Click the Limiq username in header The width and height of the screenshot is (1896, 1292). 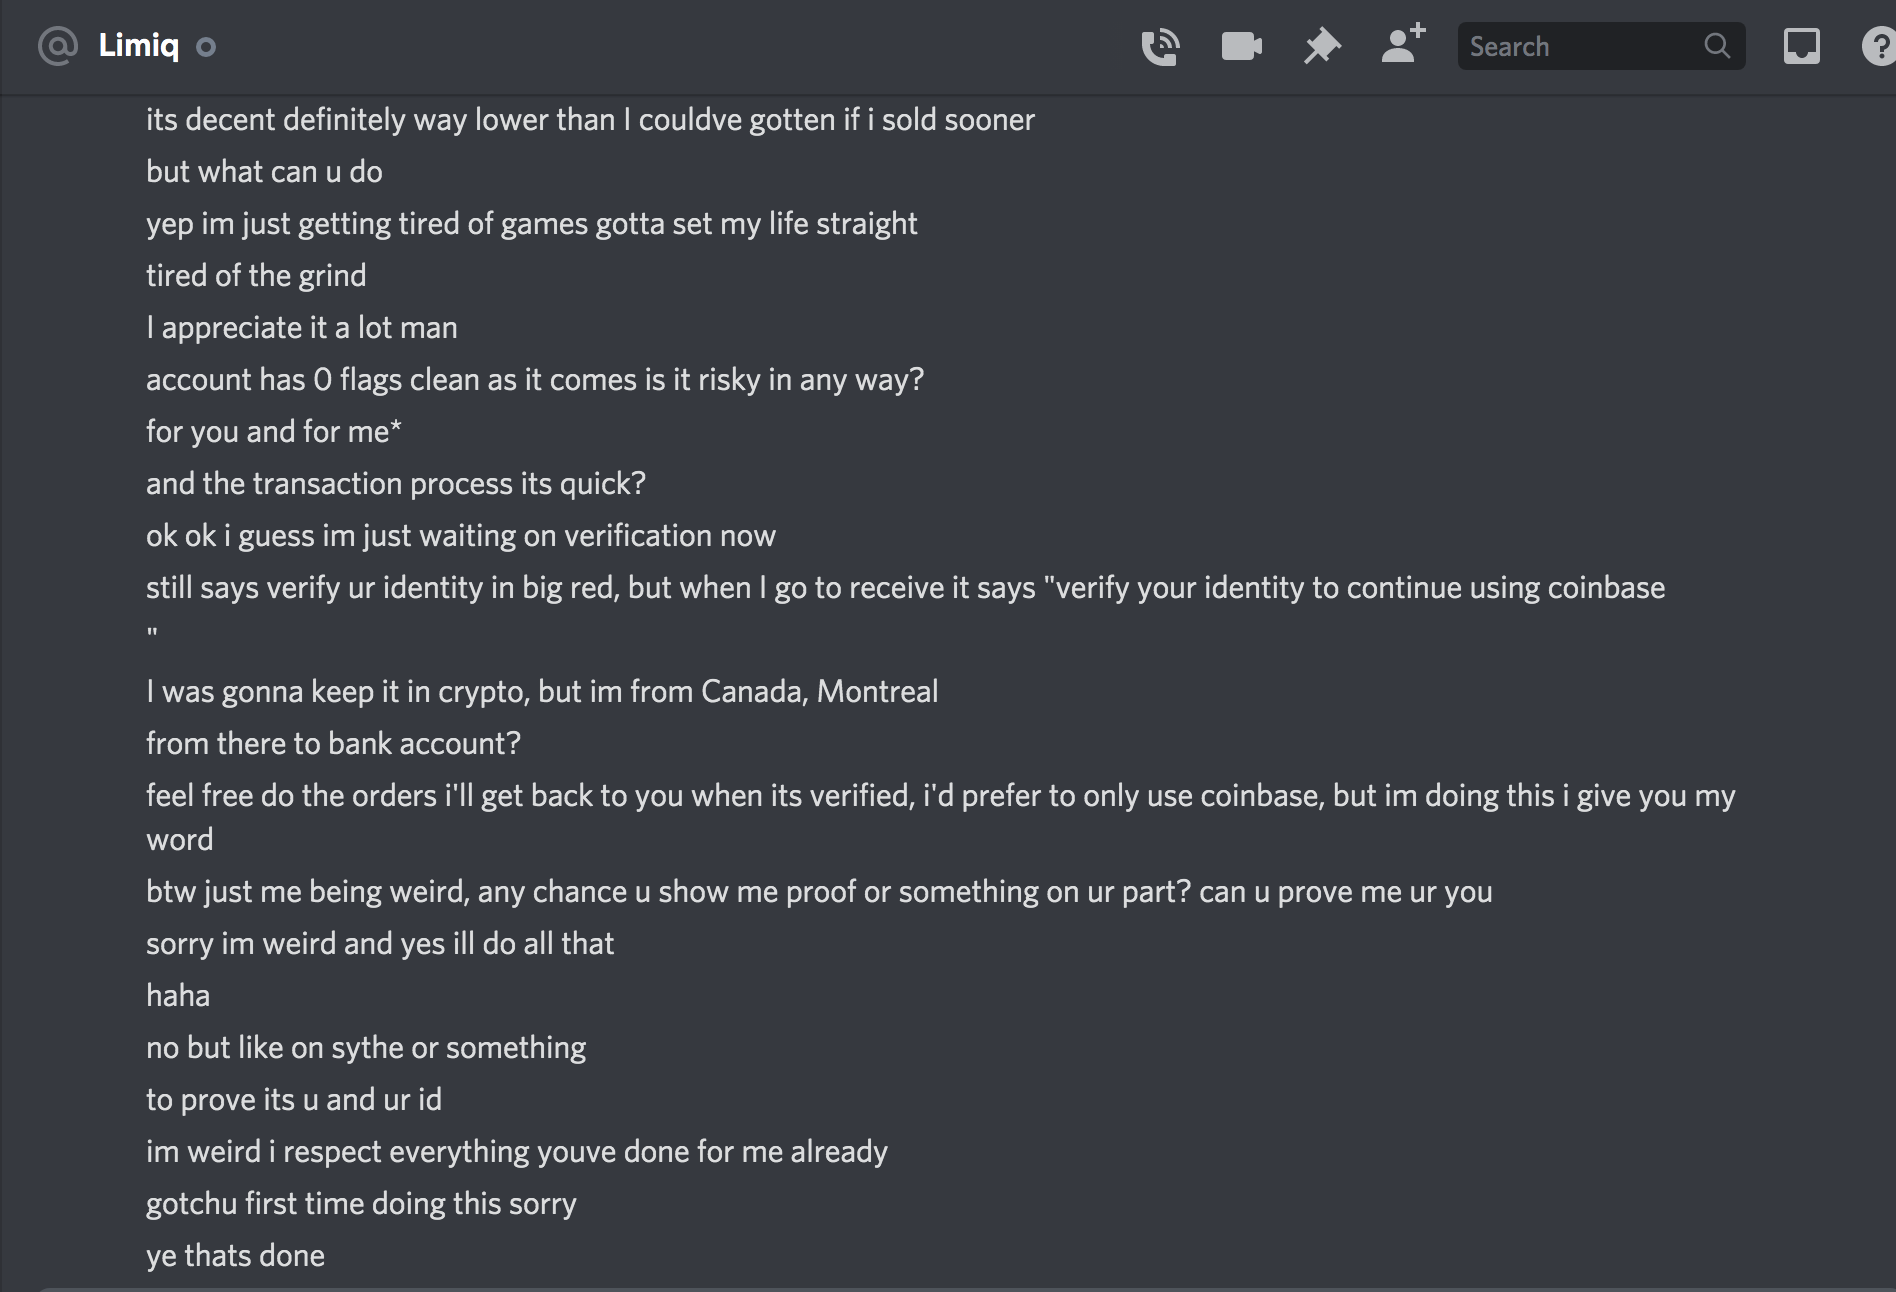coord(139,46)
